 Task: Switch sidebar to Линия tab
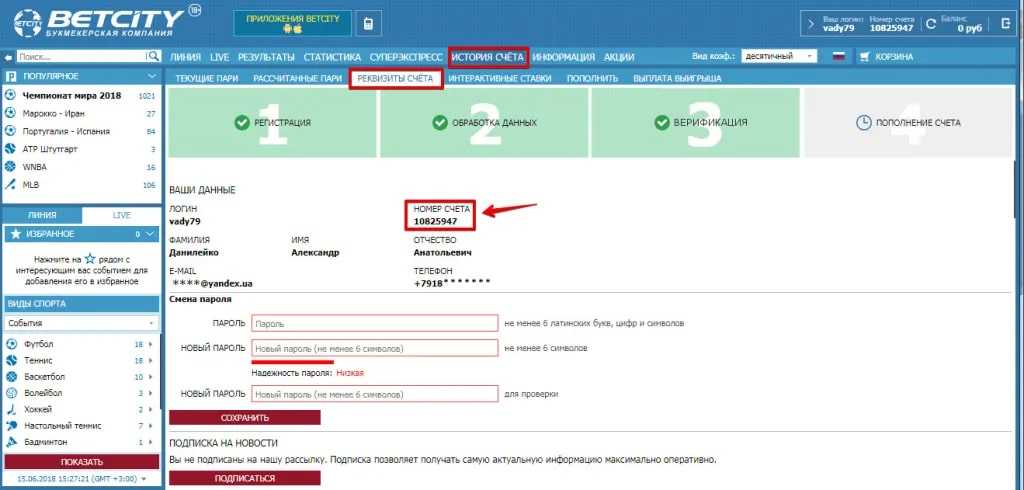42,215
